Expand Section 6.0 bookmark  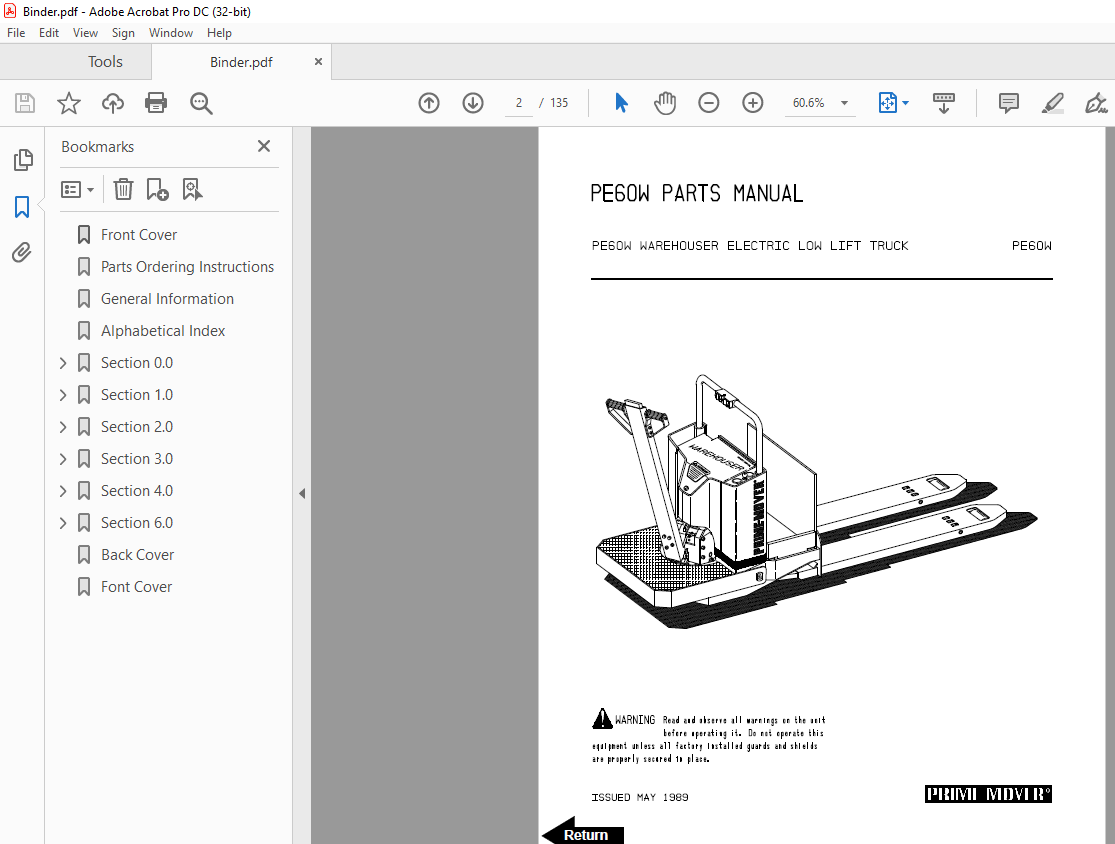[63, 523]
